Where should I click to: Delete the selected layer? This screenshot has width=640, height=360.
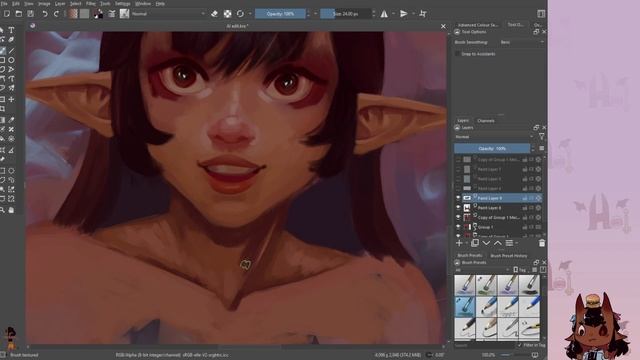point(542,243)
